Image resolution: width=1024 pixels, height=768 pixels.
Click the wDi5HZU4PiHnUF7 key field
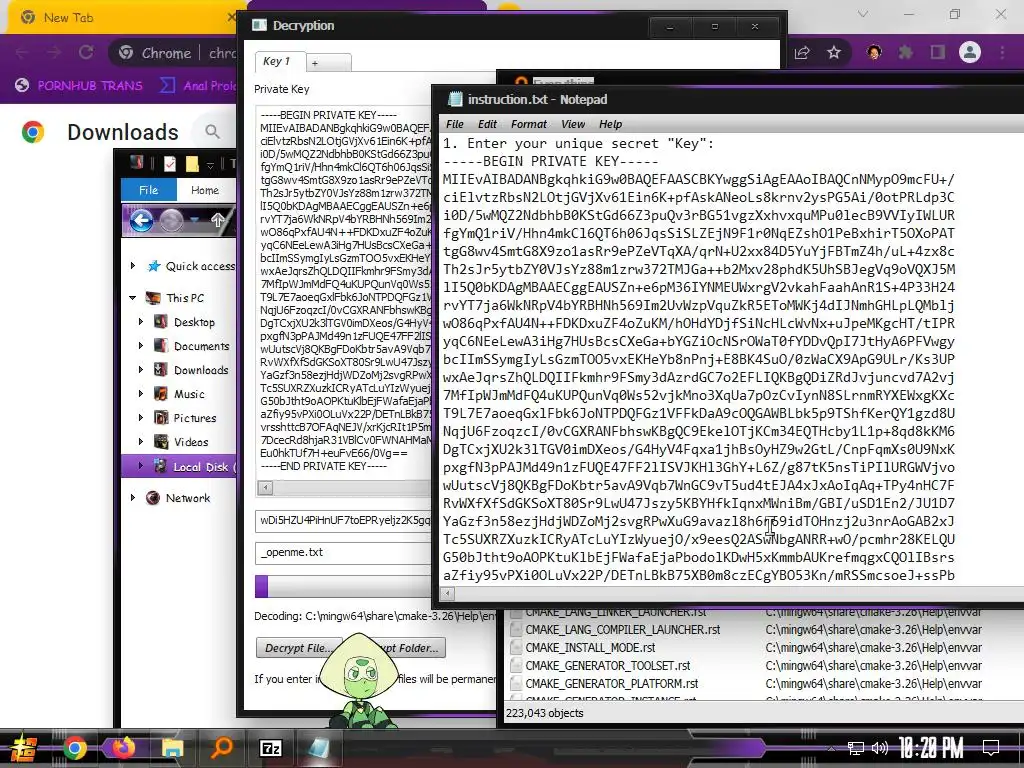pos(343,520)
